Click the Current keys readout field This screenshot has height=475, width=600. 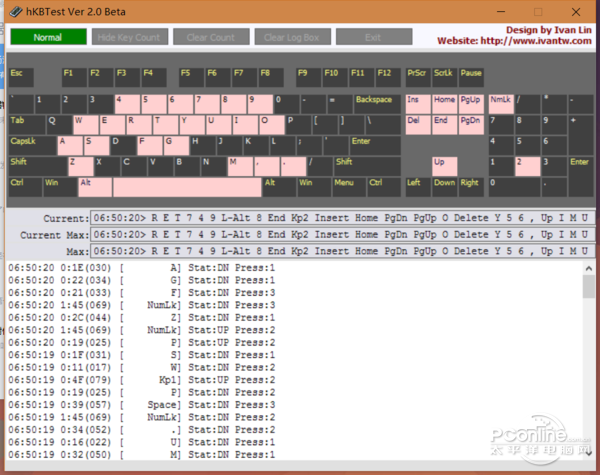click(342, 218)
